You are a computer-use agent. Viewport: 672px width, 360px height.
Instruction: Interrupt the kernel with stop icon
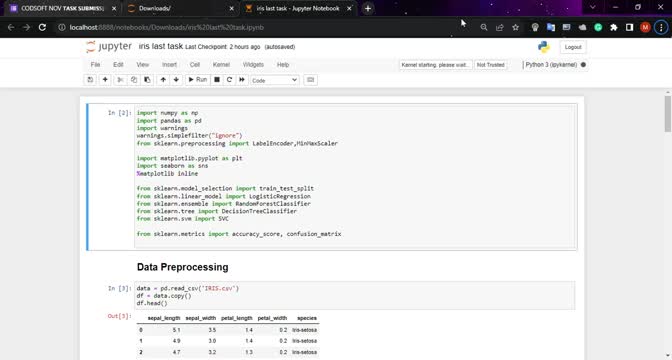(x=217, y=80)
